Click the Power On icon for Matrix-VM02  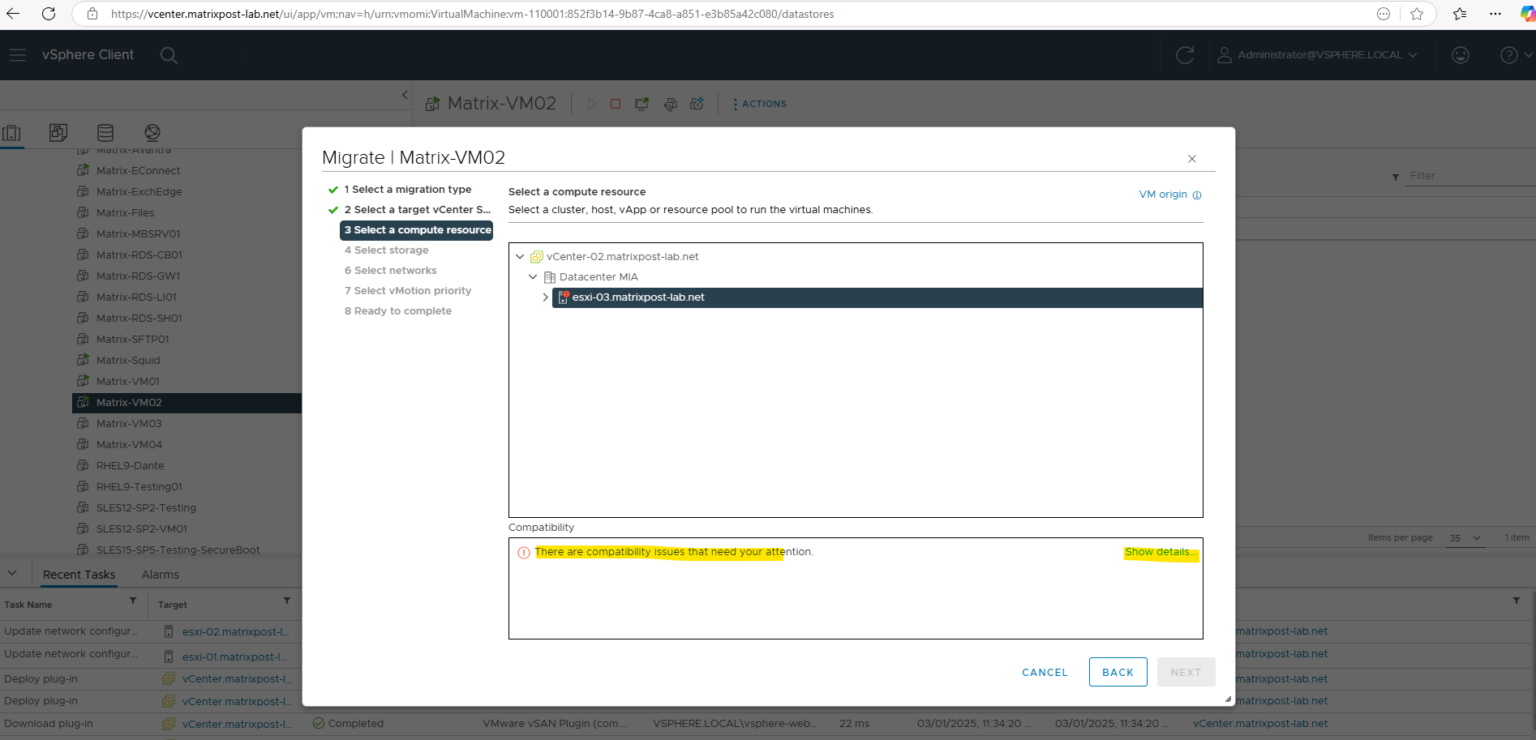click(x=590, y=103)
